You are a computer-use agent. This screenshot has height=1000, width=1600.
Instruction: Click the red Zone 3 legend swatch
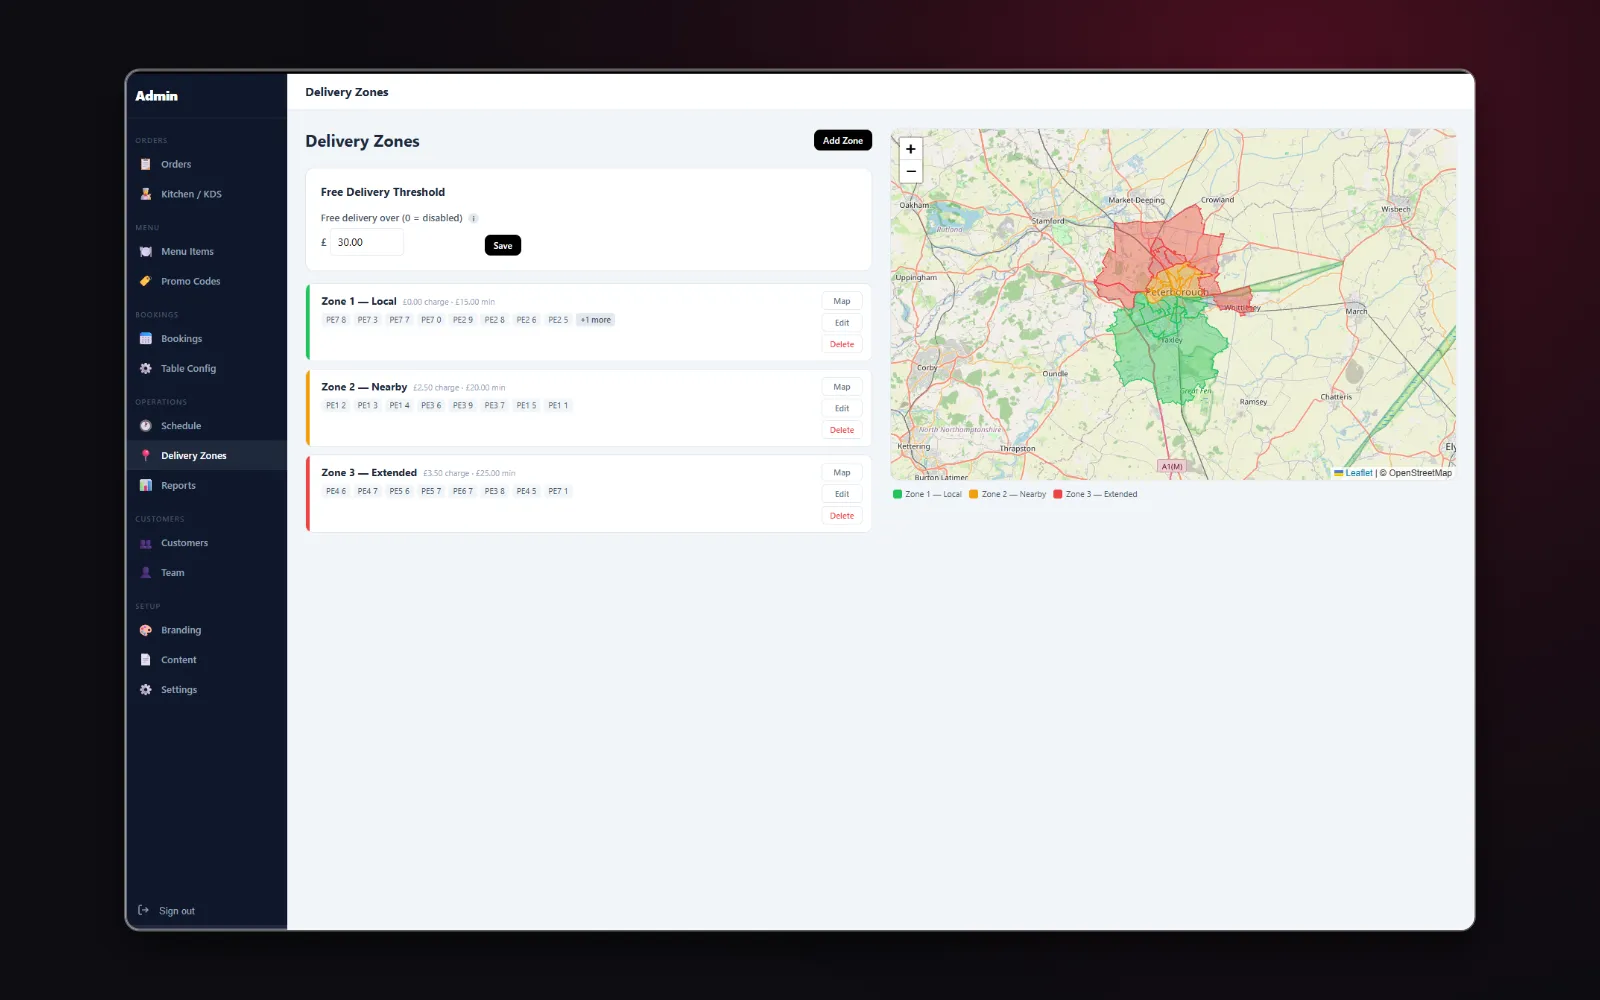coord(1058,494)
